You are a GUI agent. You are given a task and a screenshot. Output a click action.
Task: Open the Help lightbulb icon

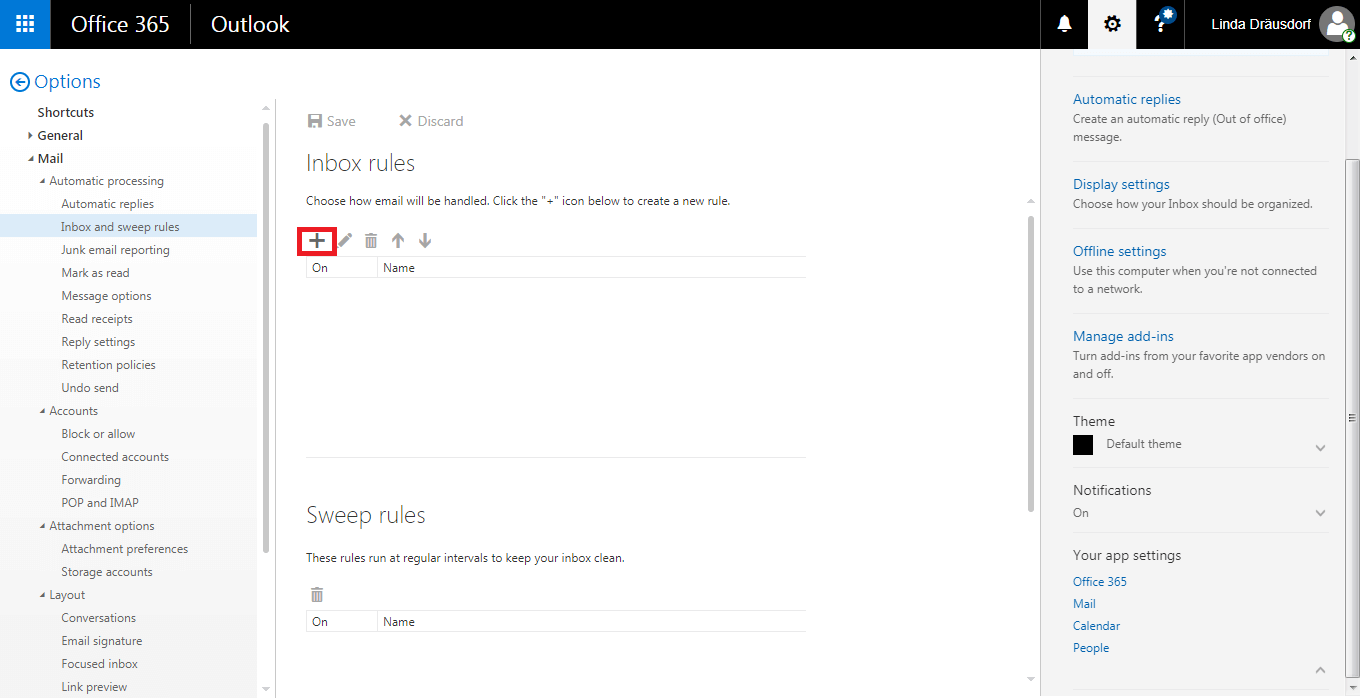pyautogui.click(x=1159, y=23)
